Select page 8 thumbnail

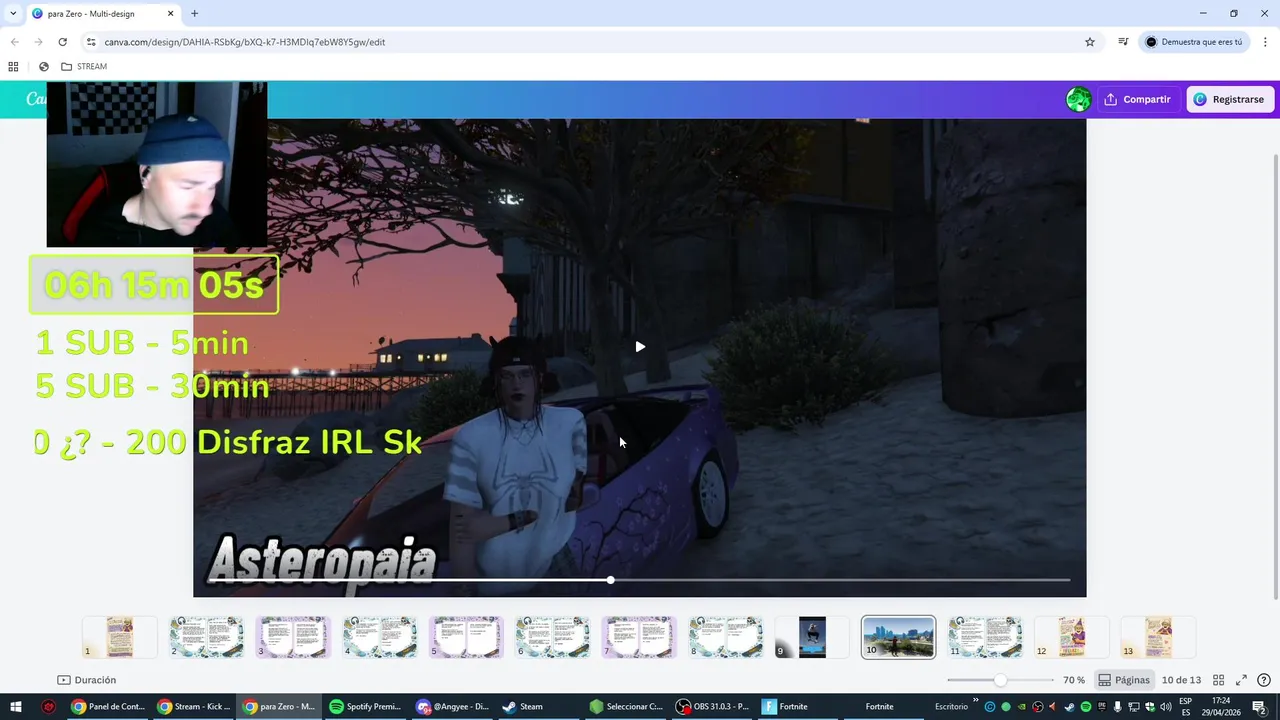click(726, 637)
